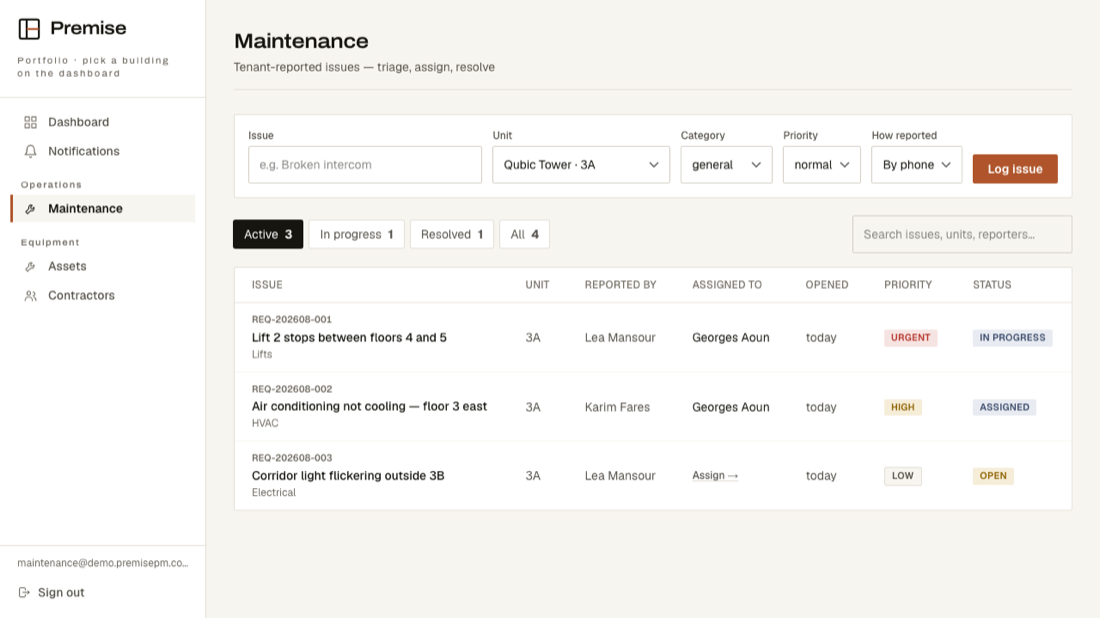This screenshot has height=618, width=1100.
Task: Click the OPEN status badge
Action: coord(993,476)
